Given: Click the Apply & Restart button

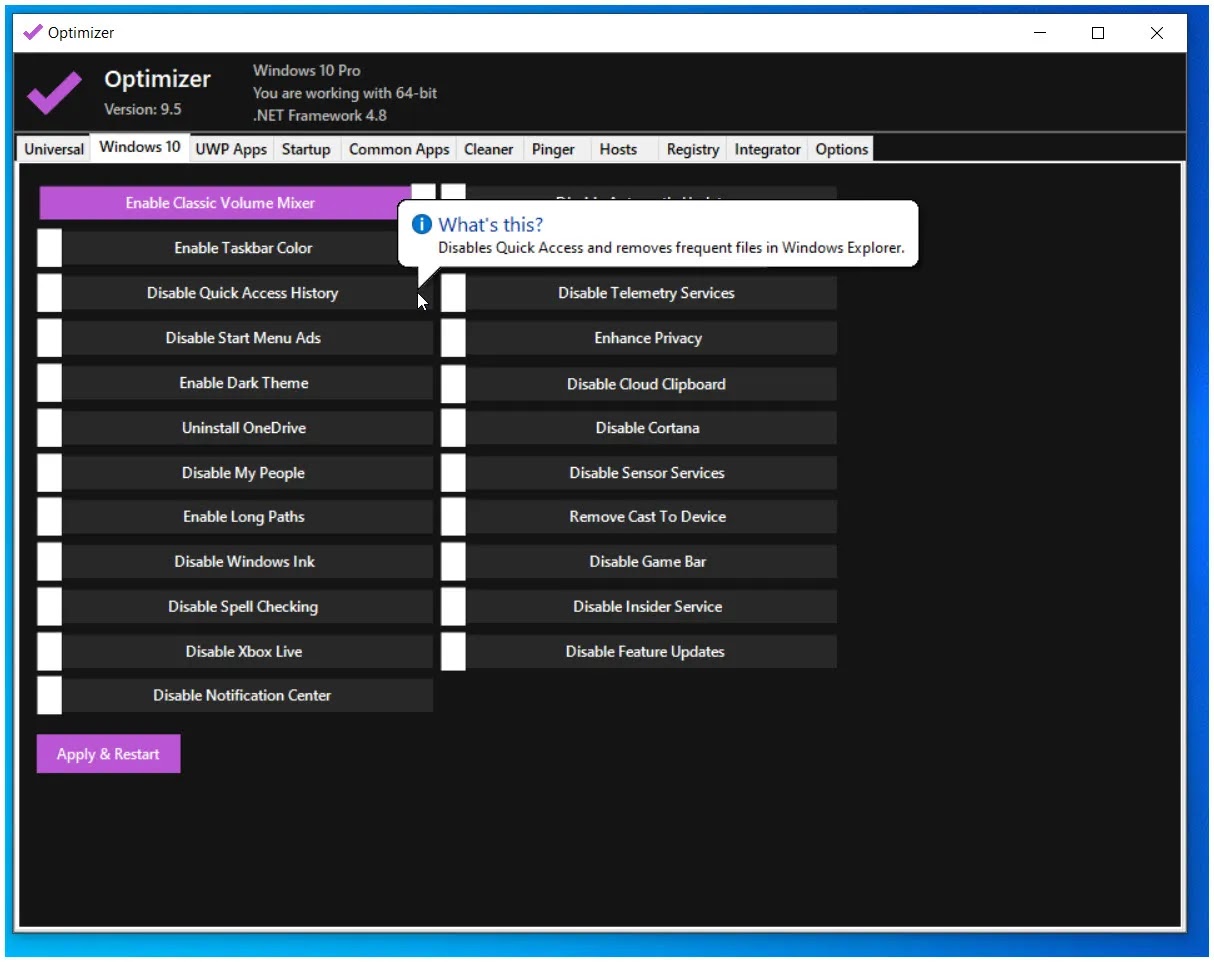Looking at the screenshot, I should point(108,754).
